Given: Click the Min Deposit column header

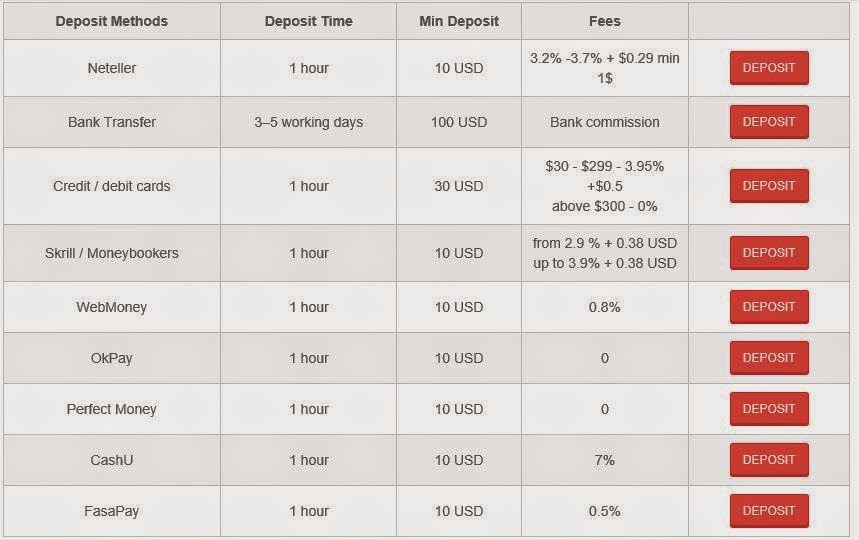Looking at the screenshot, I should click(459, 21).
